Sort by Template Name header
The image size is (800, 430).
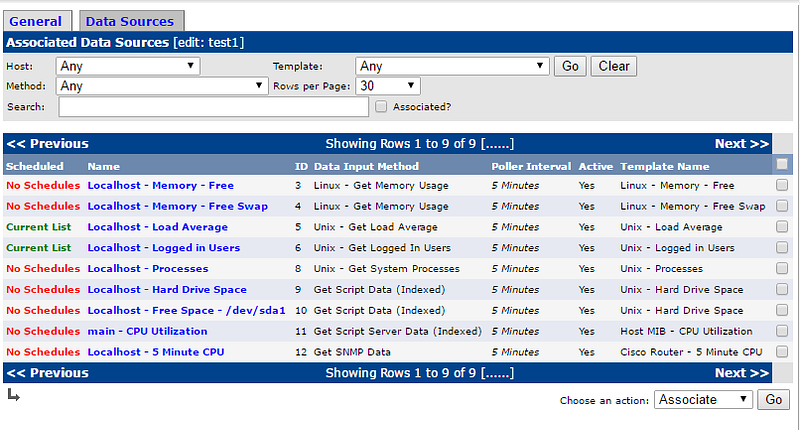[x=665, y=166]
